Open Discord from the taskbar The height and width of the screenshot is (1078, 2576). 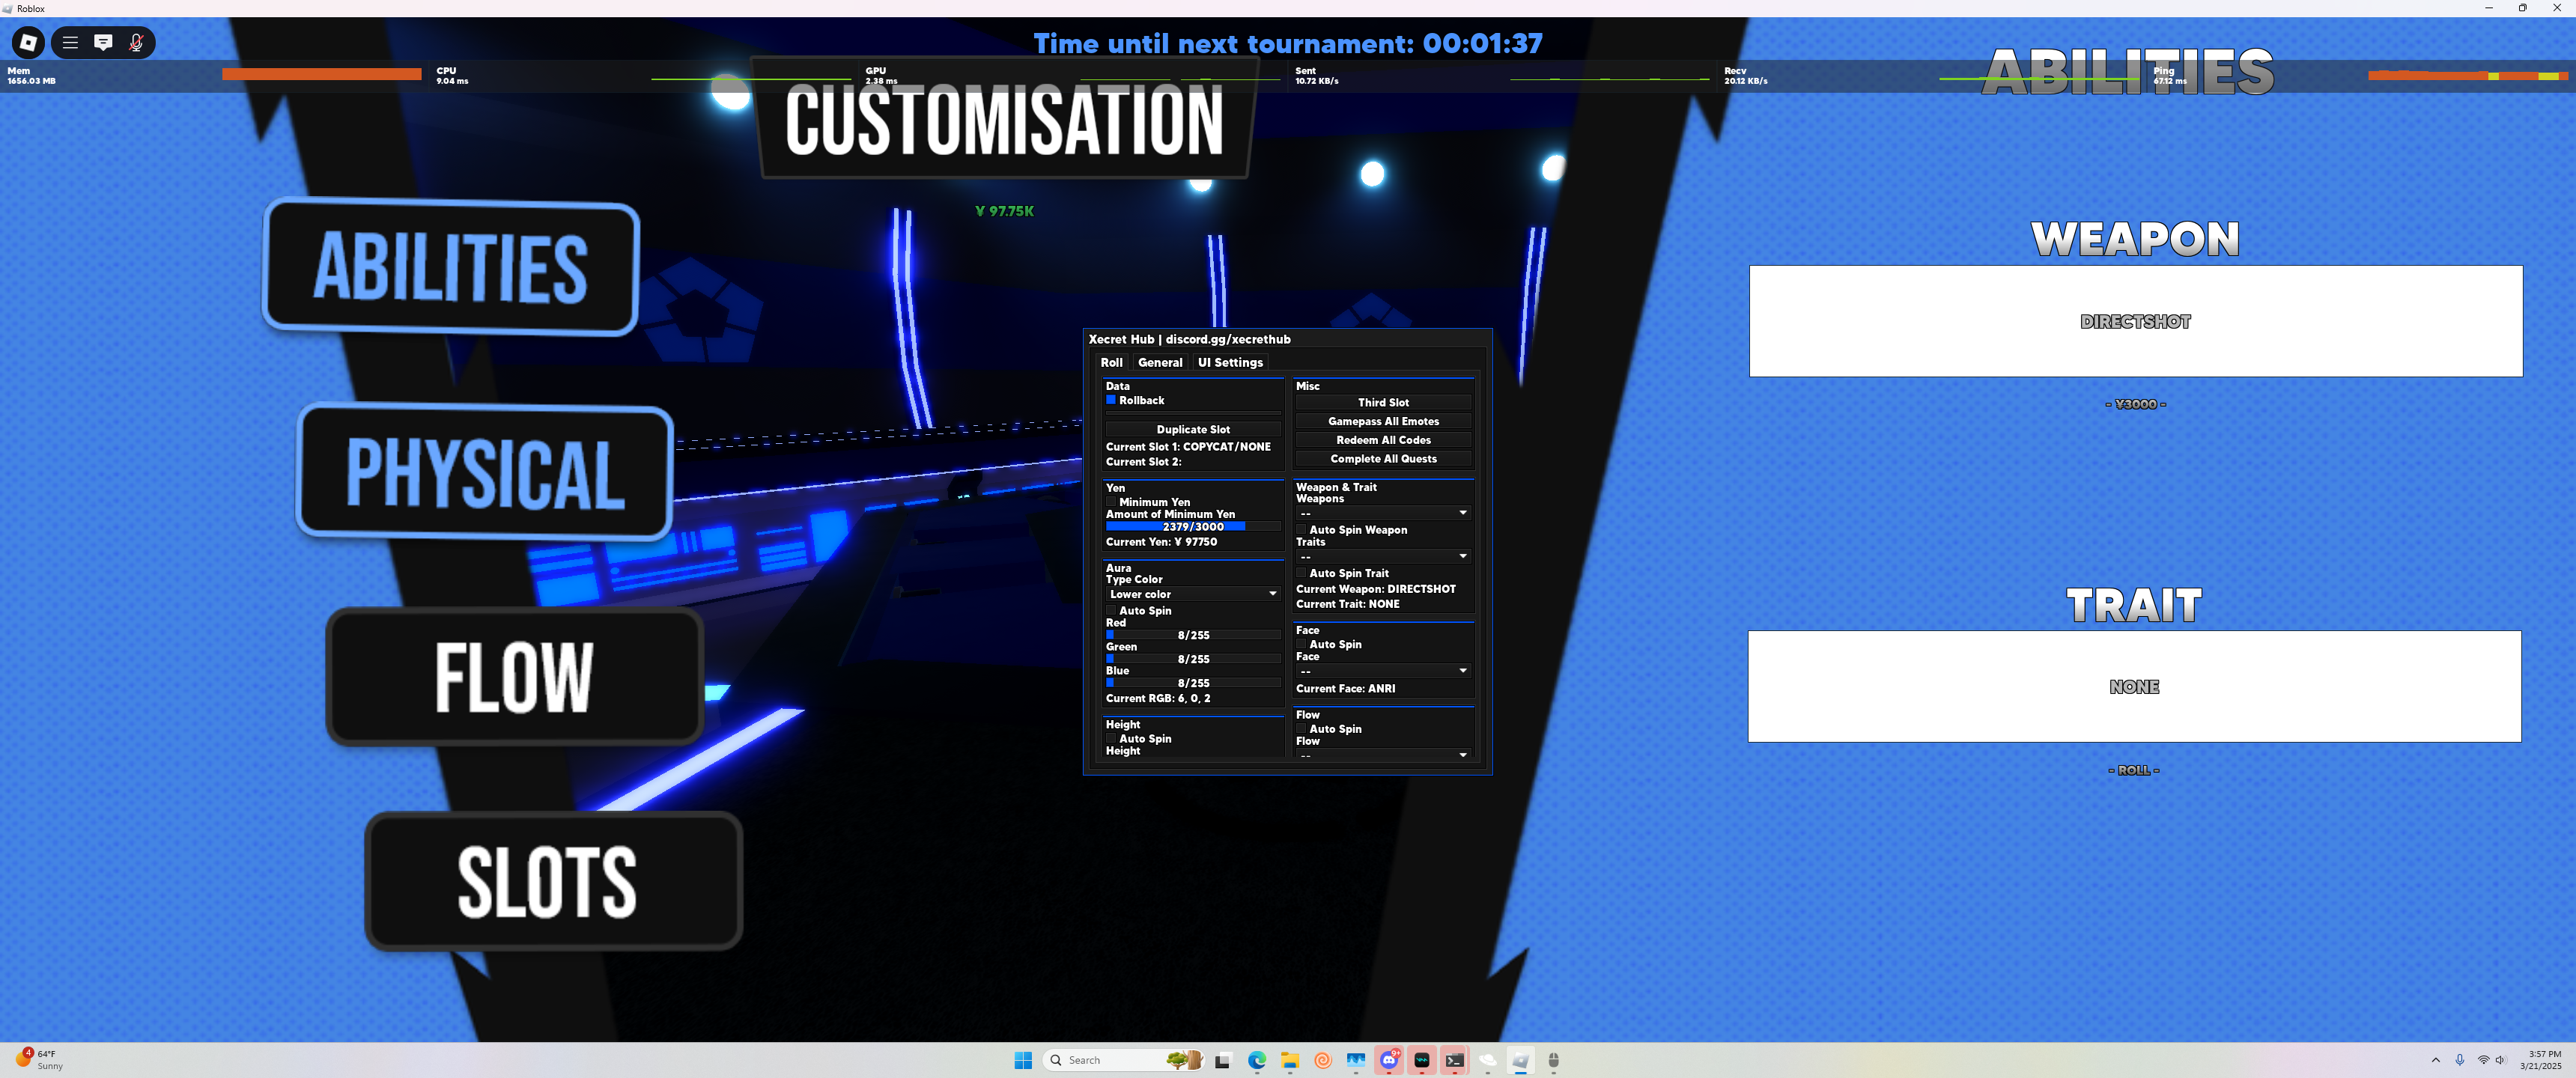click(1389, 1060)
